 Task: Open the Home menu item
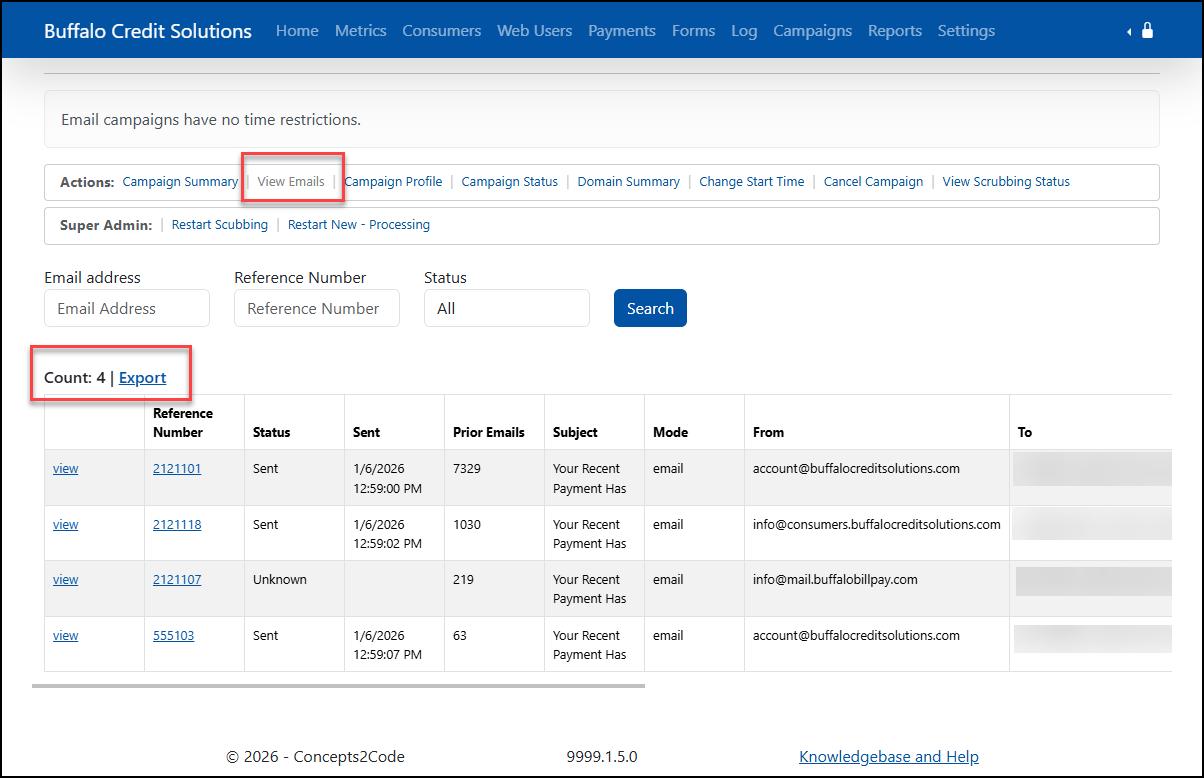(297, 31)
